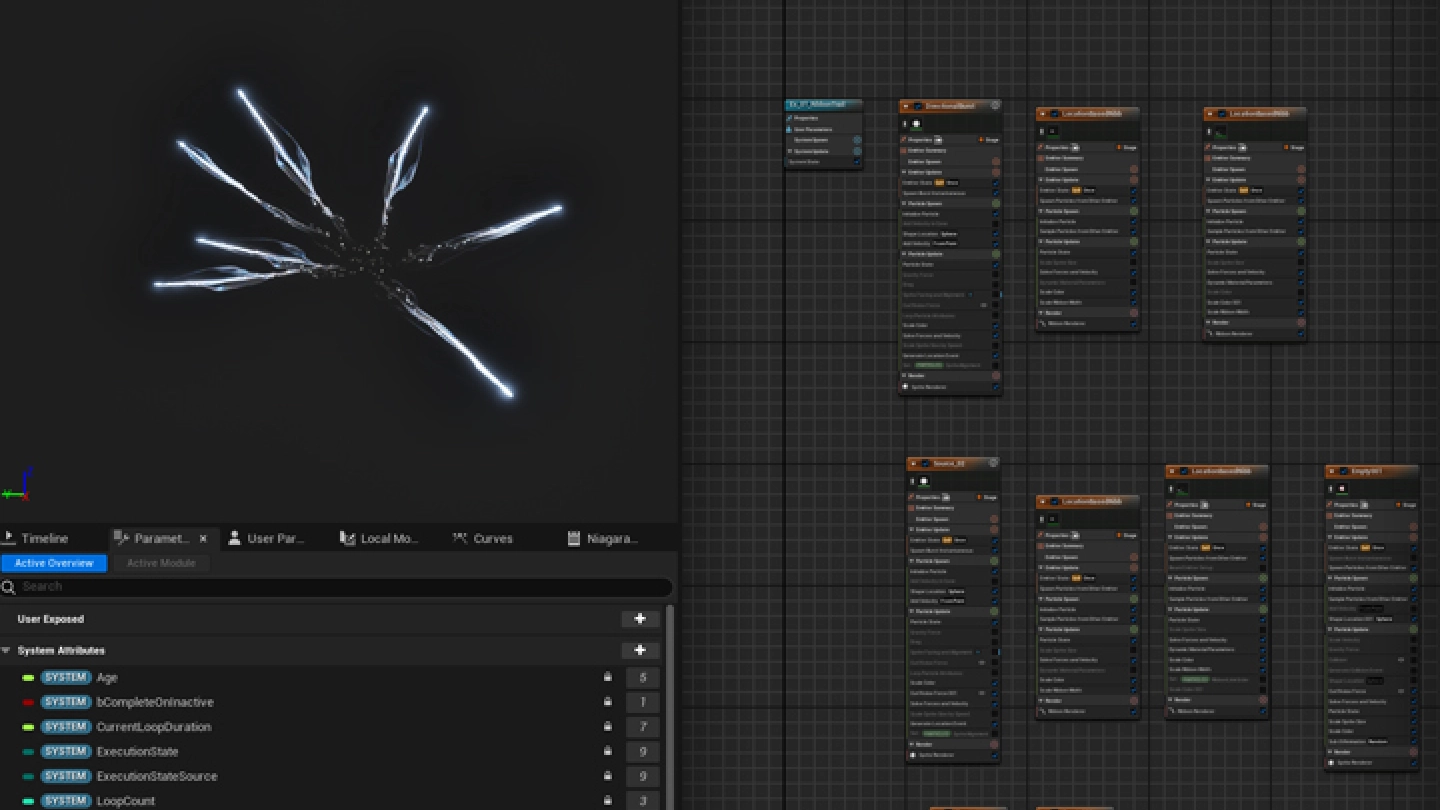The image size is (1440, 810).
Task: Select the Parameters tab
Action: 161,538
